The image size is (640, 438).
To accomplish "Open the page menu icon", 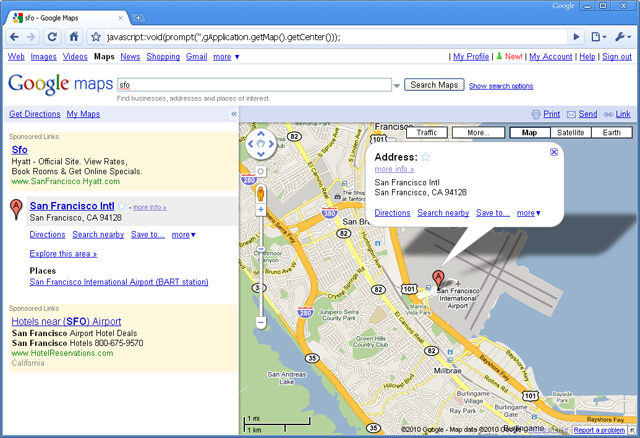I will [598, 37].
